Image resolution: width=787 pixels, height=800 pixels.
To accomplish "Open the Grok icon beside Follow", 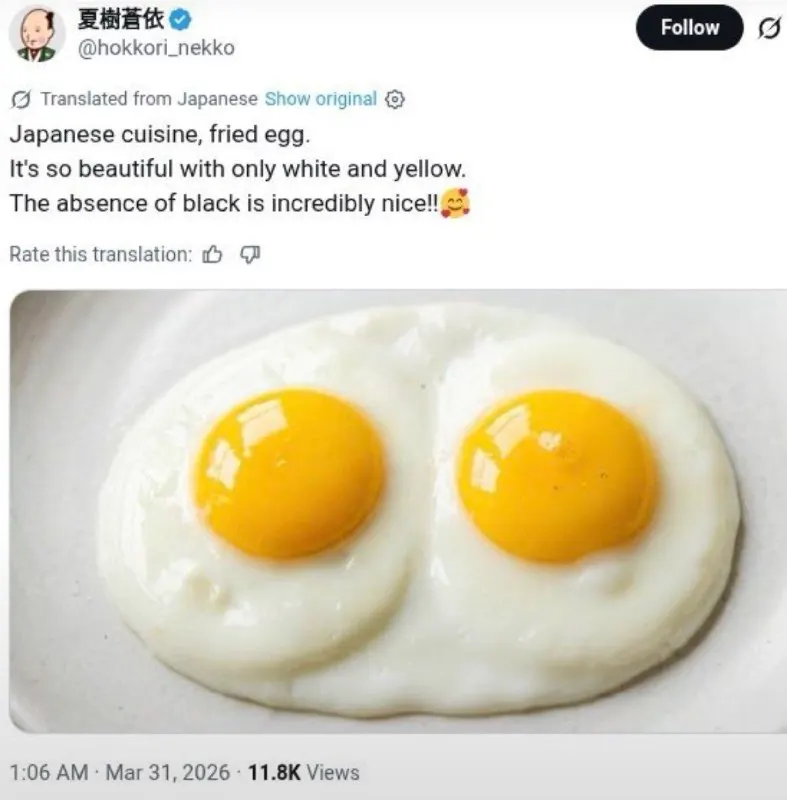I will click(x=769, y=28).
